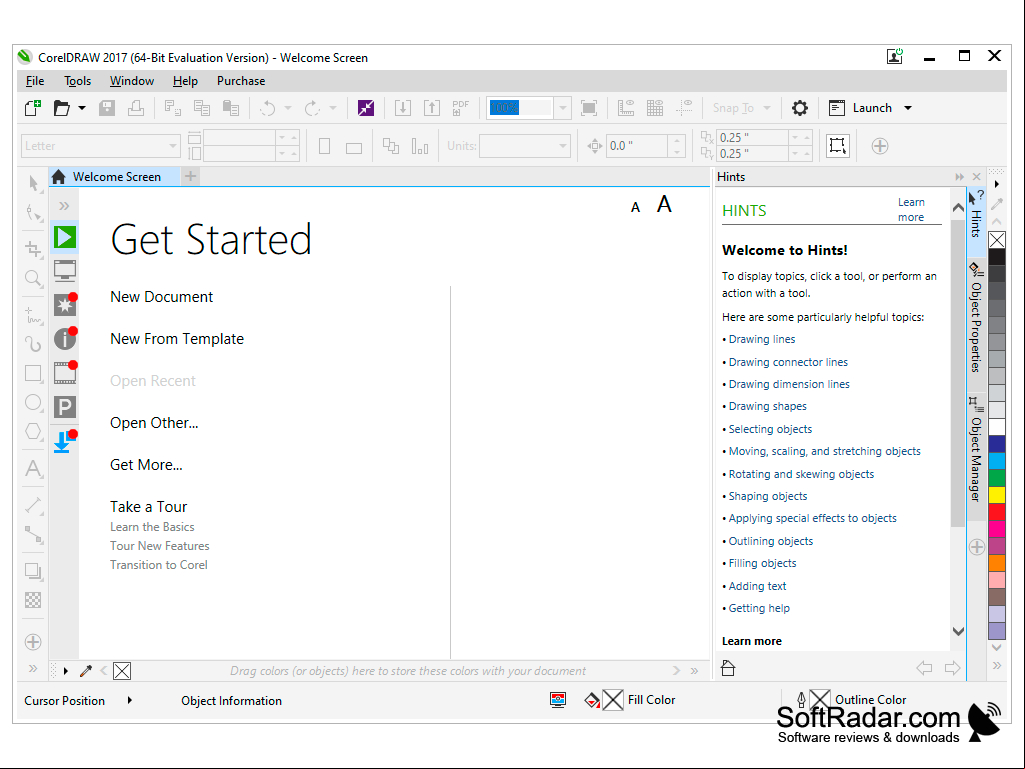Viewport: 1025px width, 769px height.
Task: Click the nudge distance 0.0 field
Action: (637, 146)
